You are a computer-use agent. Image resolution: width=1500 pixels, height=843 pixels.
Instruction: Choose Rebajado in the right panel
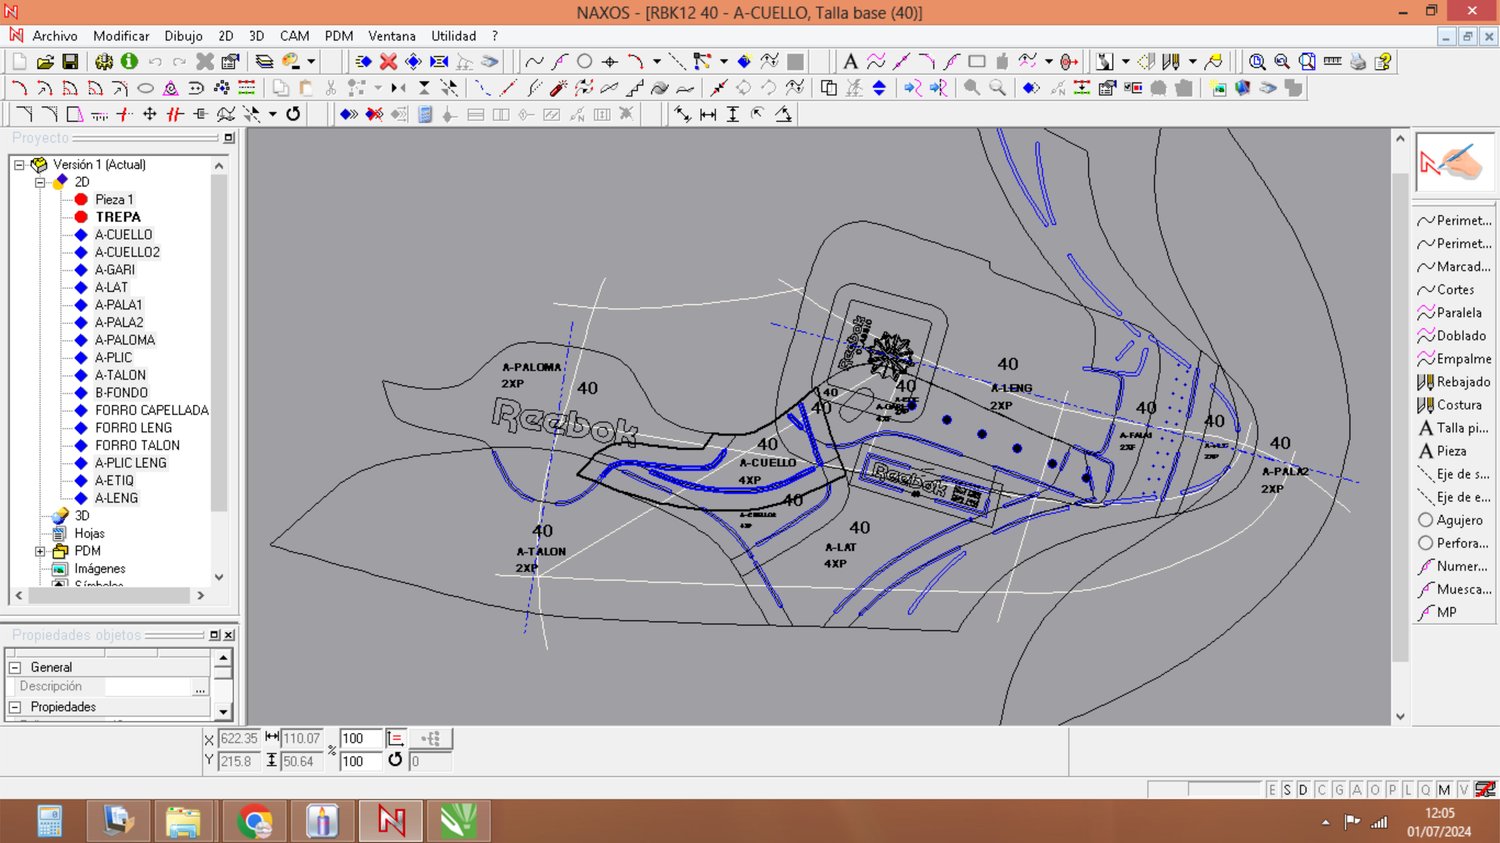[1455, 382]
